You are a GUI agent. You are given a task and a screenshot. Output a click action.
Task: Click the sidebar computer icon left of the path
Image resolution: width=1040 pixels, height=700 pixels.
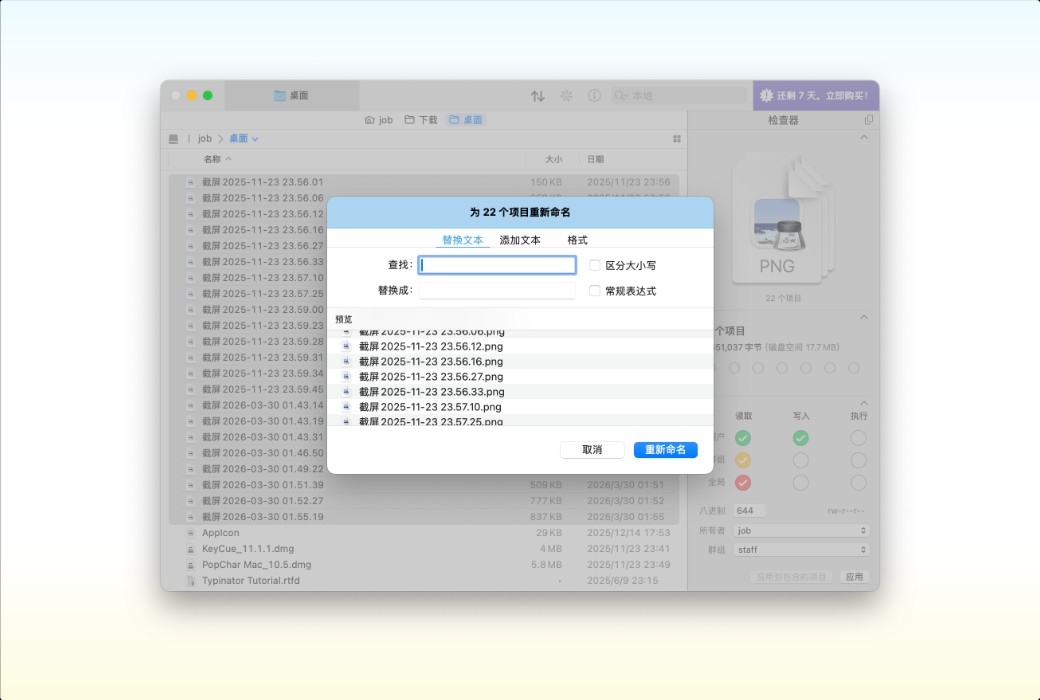tap(175, 138)
